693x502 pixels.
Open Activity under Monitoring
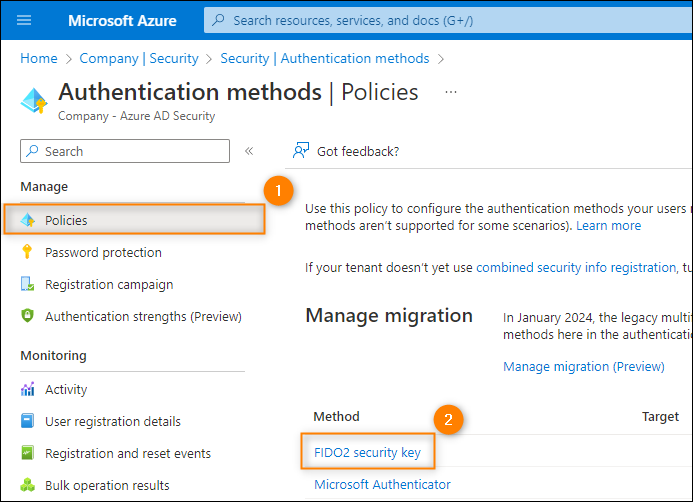(66, 389)
